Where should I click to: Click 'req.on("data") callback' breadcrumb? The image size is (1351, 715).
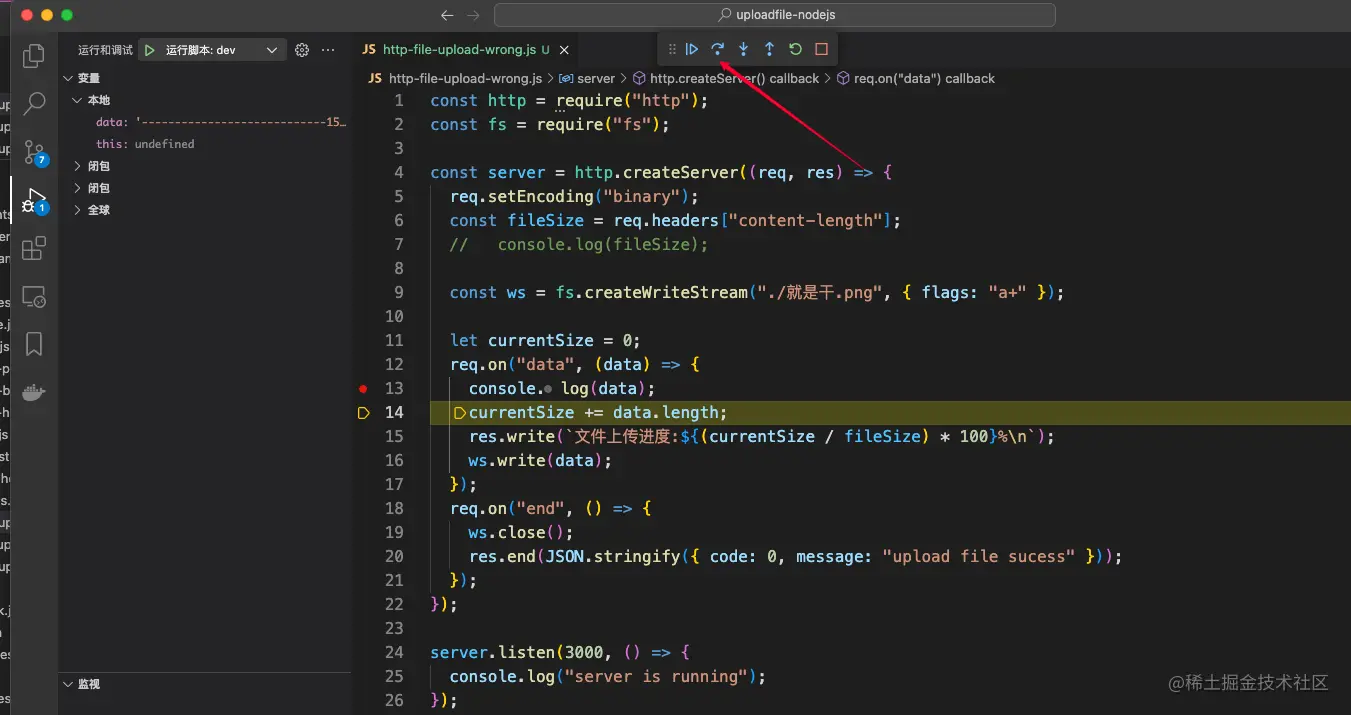[x=916, y=78]
